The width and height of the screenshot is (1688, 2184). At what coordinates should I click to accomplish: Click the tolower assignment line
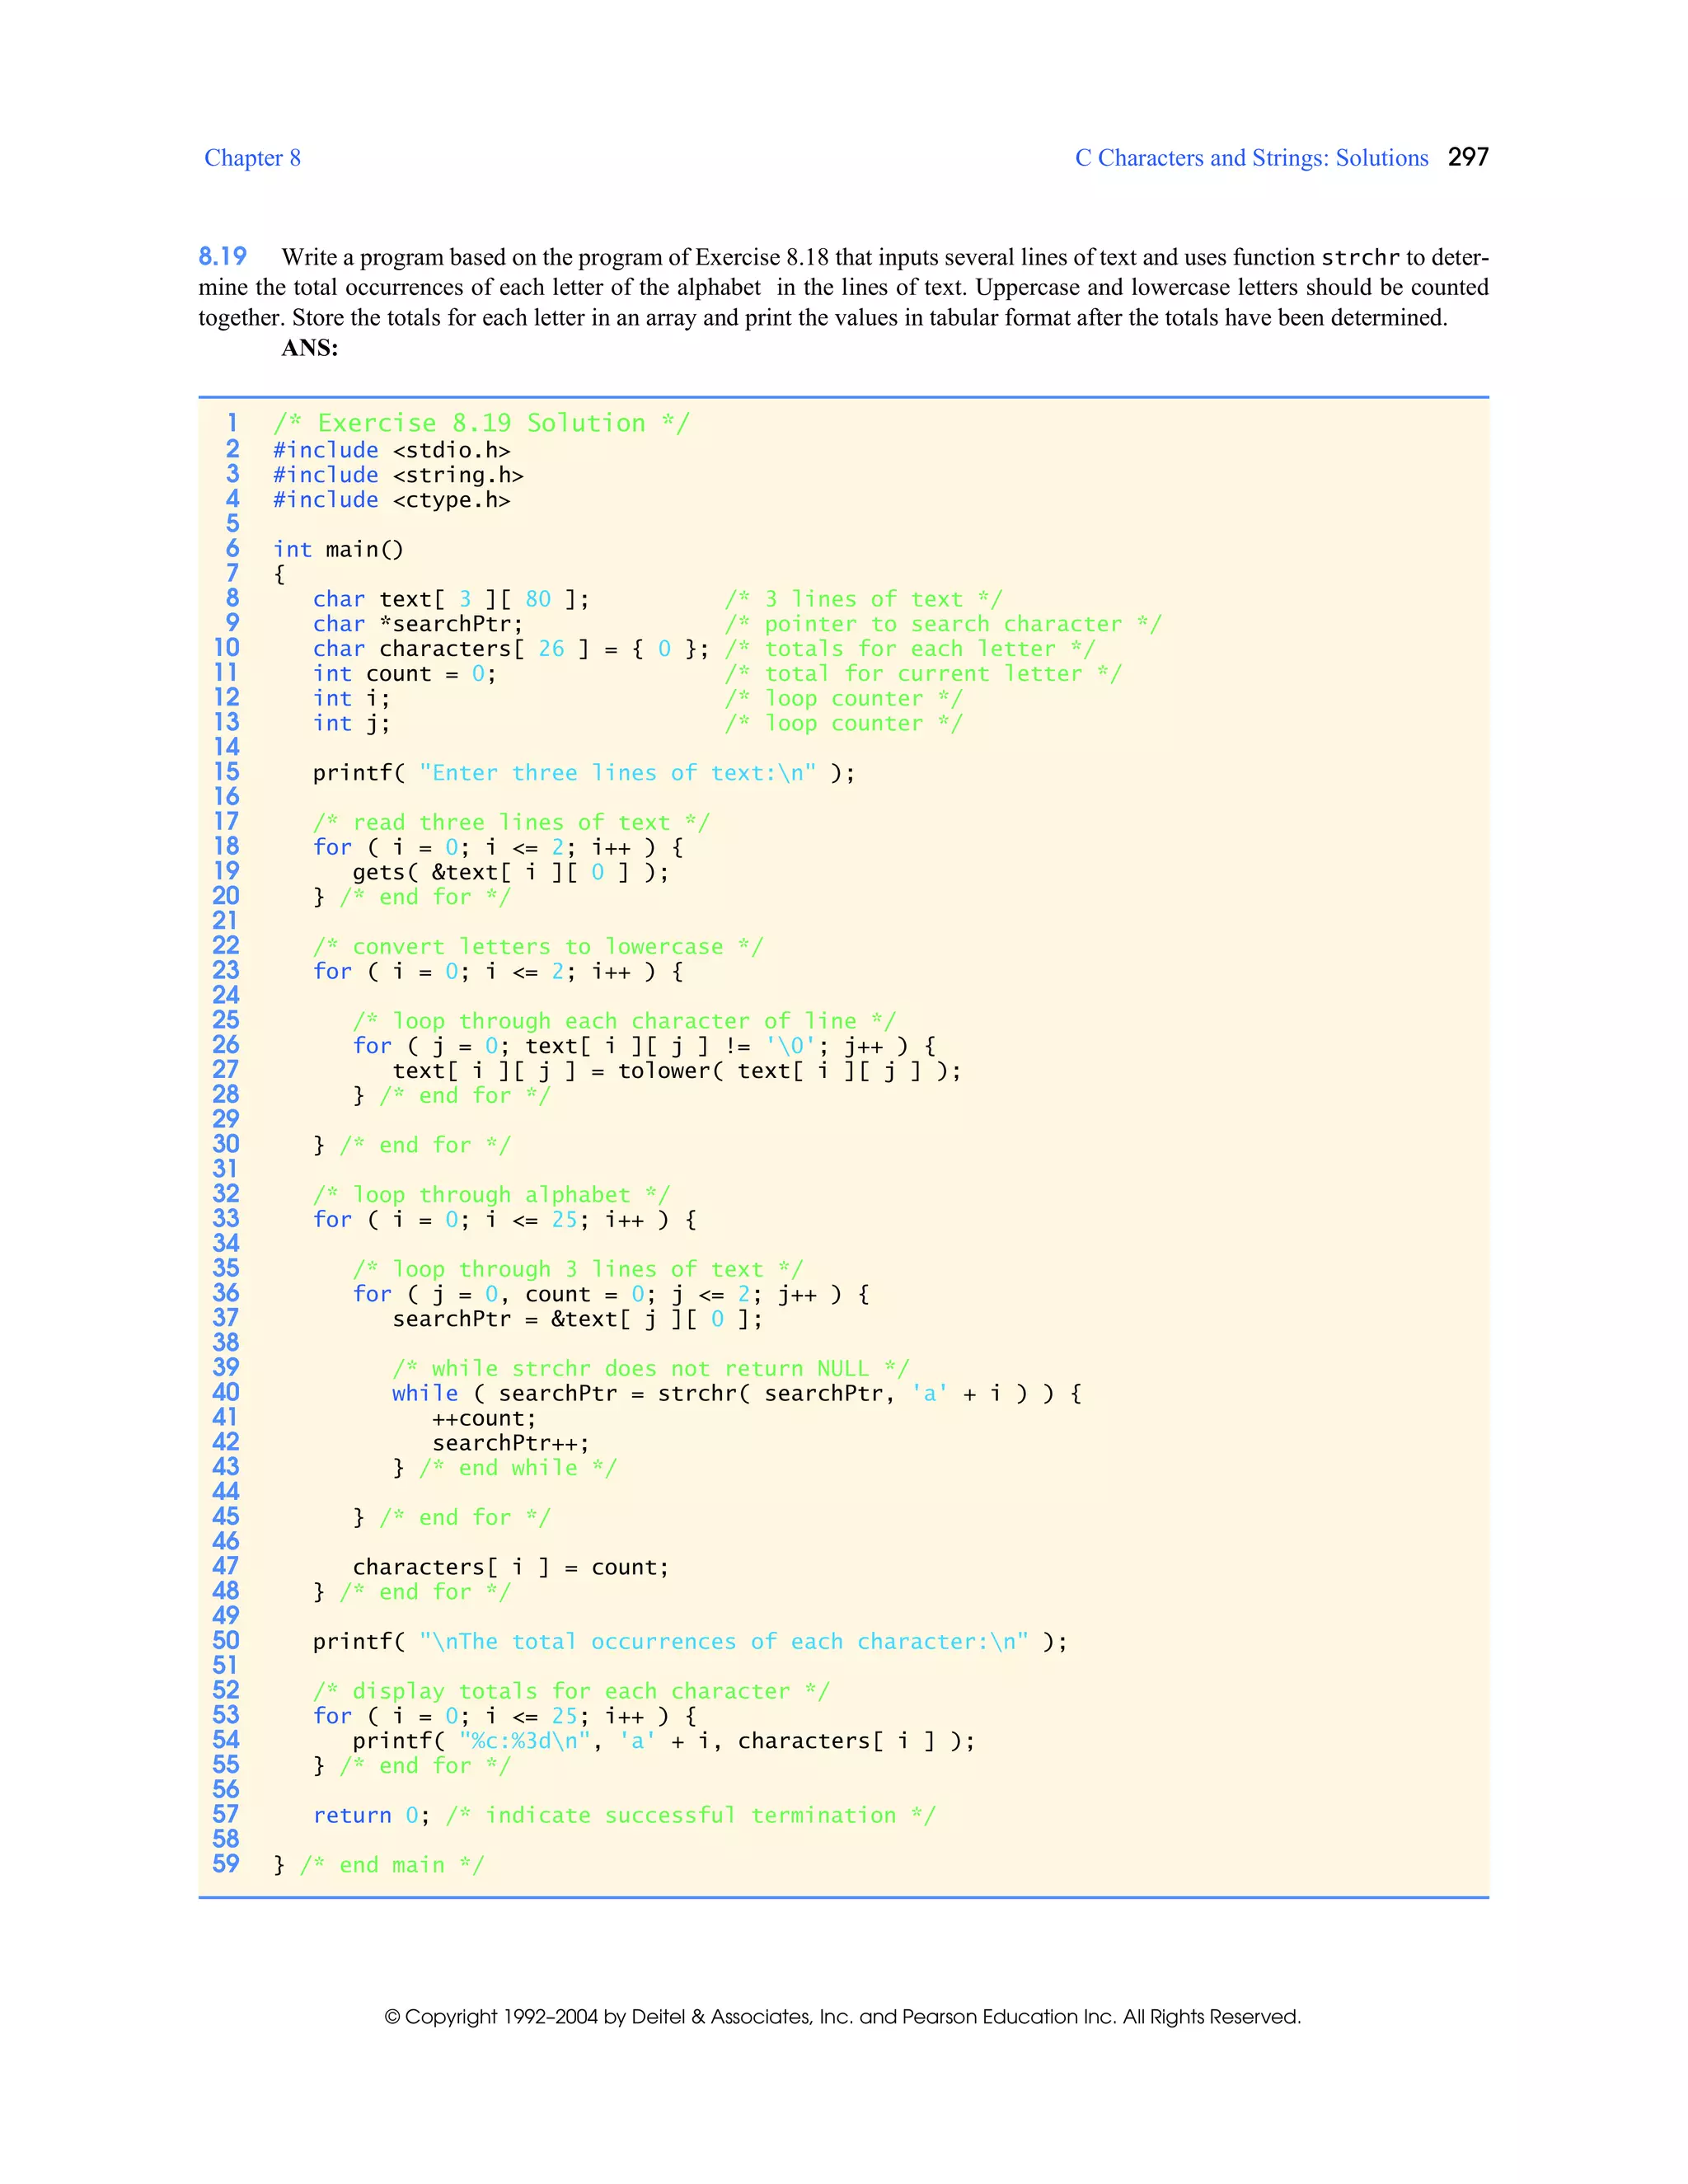click(676, 1071)
